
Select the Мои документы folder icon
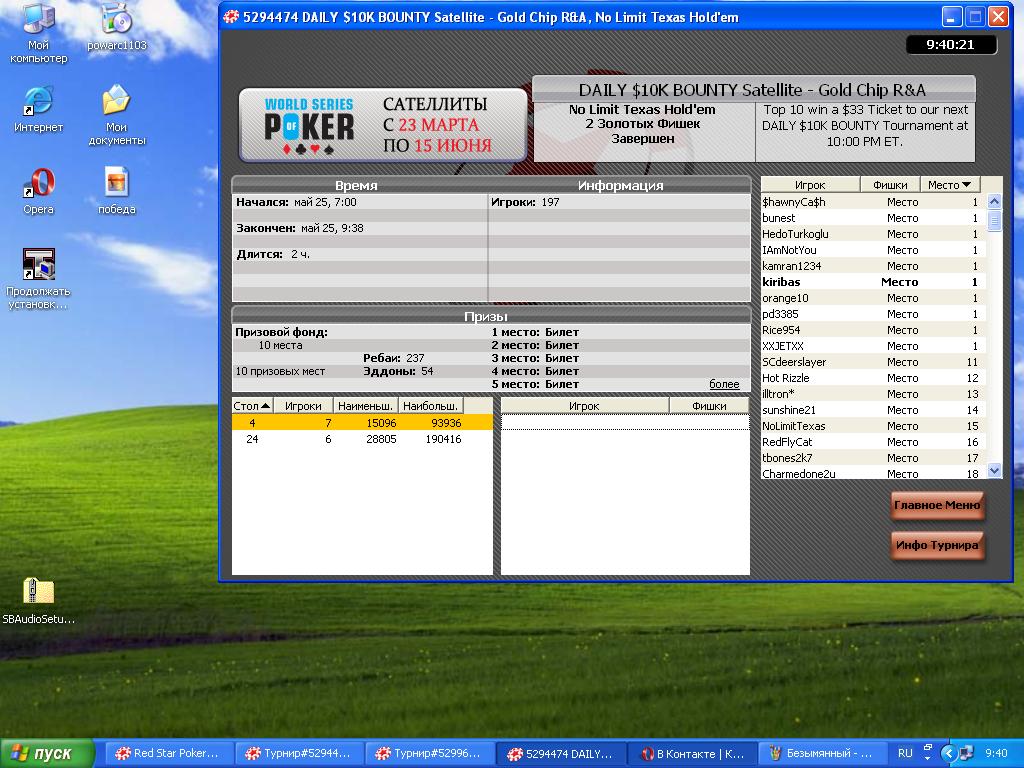point(116,115)
